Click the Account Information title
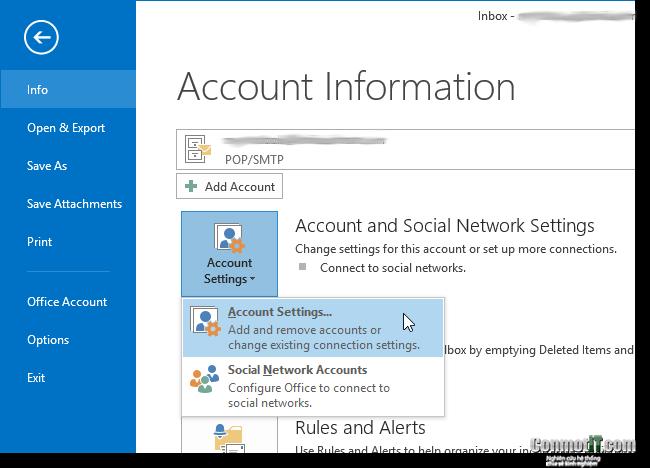The height and width of the screenshot is (468, 650). [x=346, y=87]
